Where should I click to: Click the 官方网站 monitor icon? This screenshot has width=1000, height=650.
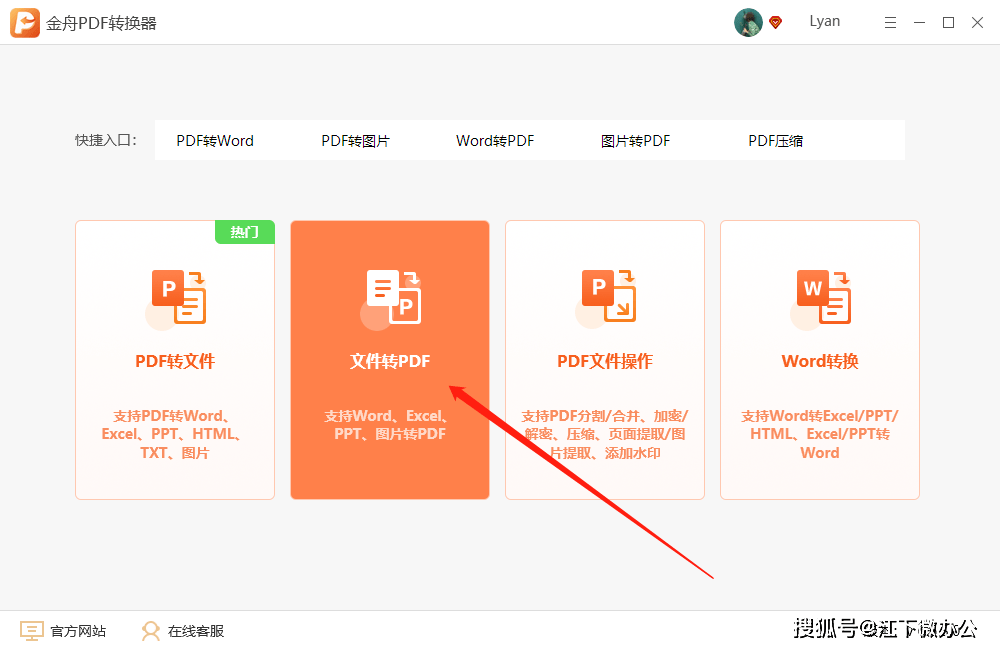coord(32,630)
